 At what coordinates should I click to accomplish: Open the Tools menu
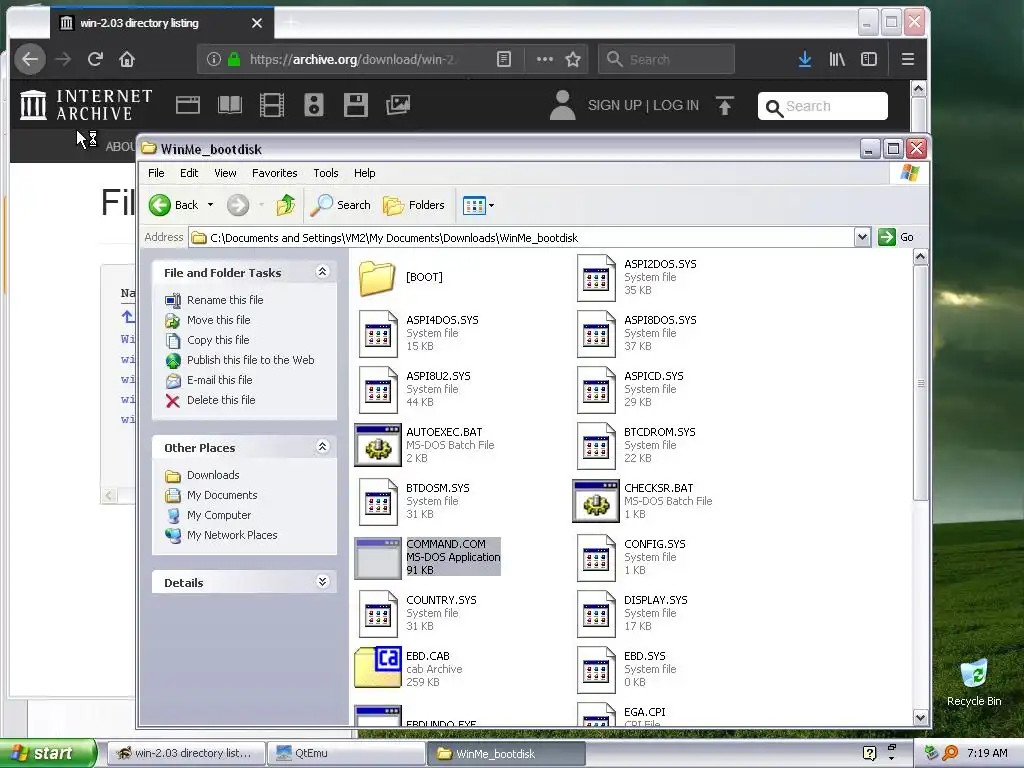click(325, 173)
